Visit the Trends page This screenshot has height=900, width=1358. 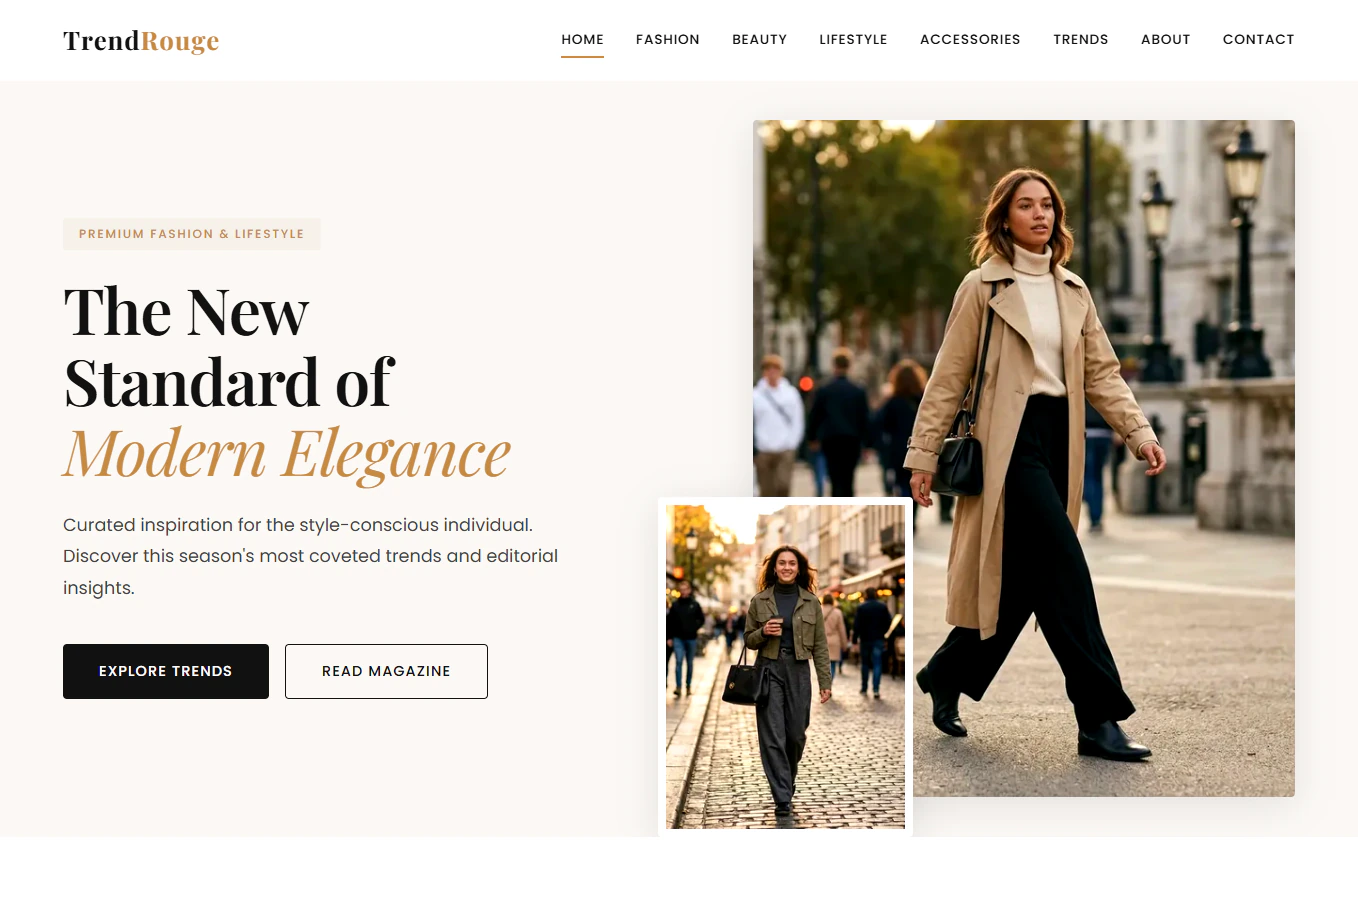(1081, 40)
